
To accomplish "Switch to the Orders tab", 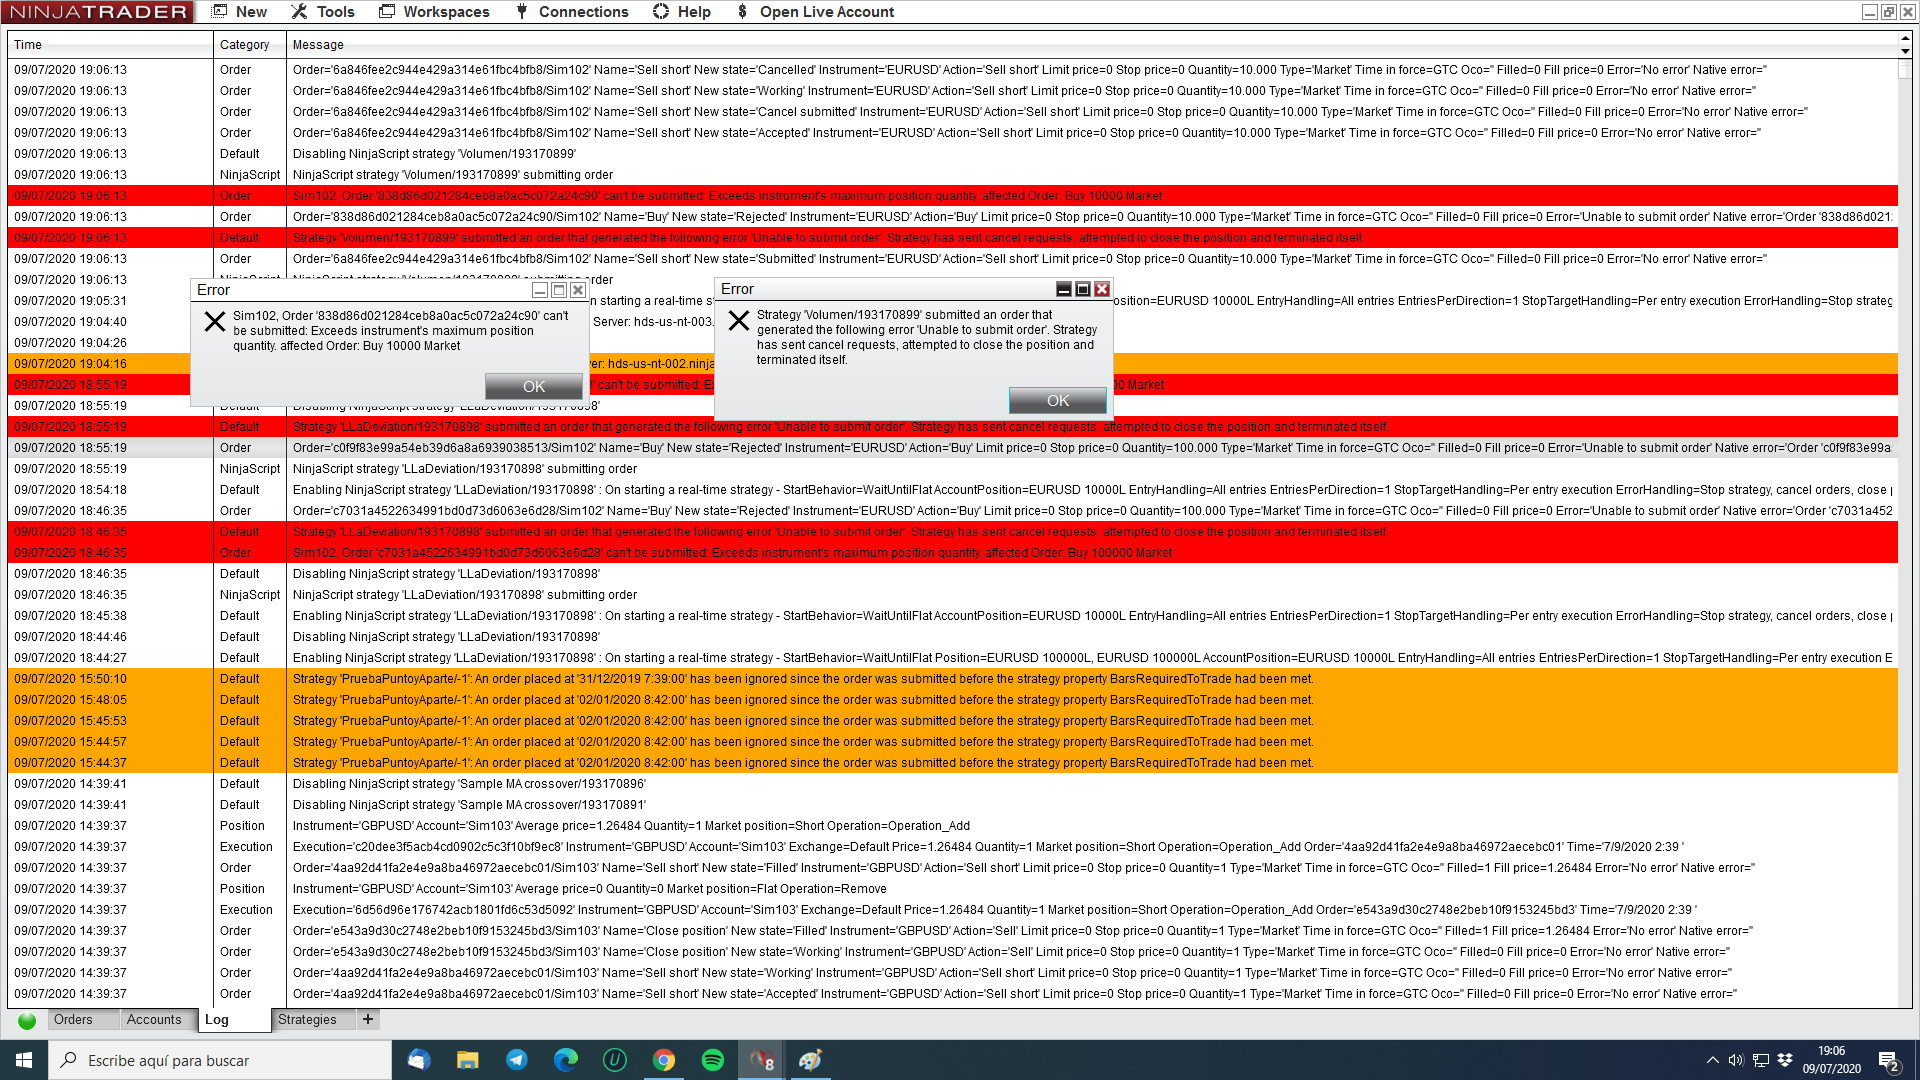I will (73, 1020).
